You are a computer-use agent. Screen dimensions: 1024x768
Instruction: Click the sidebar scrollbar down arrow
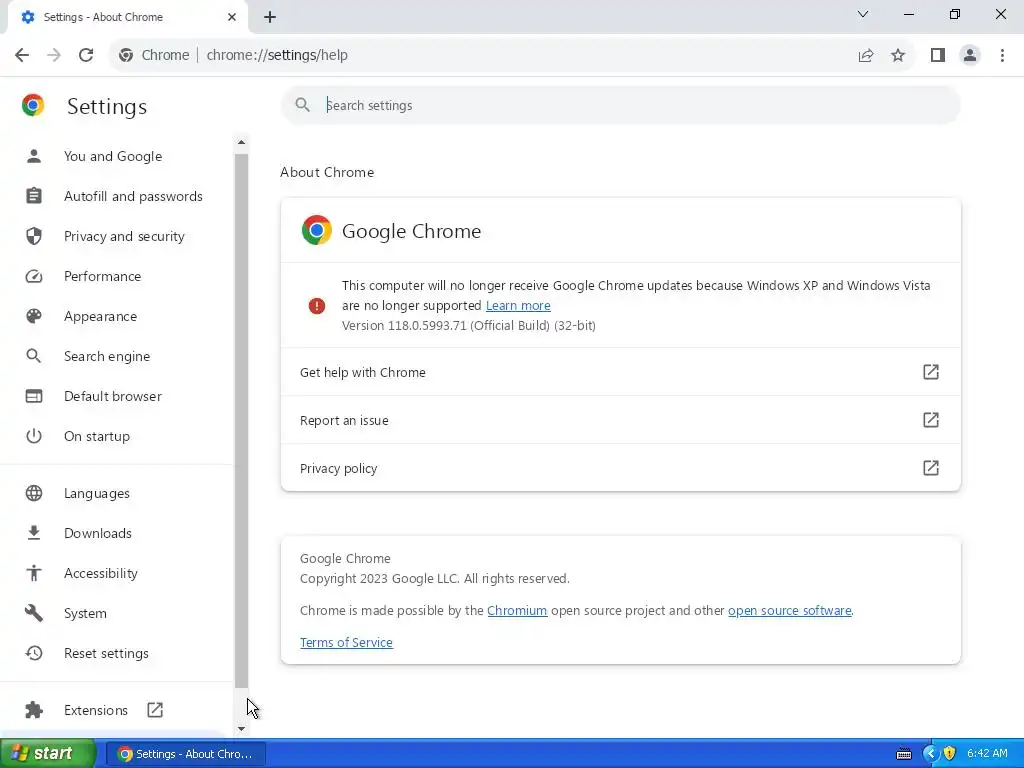pos(242,729)
